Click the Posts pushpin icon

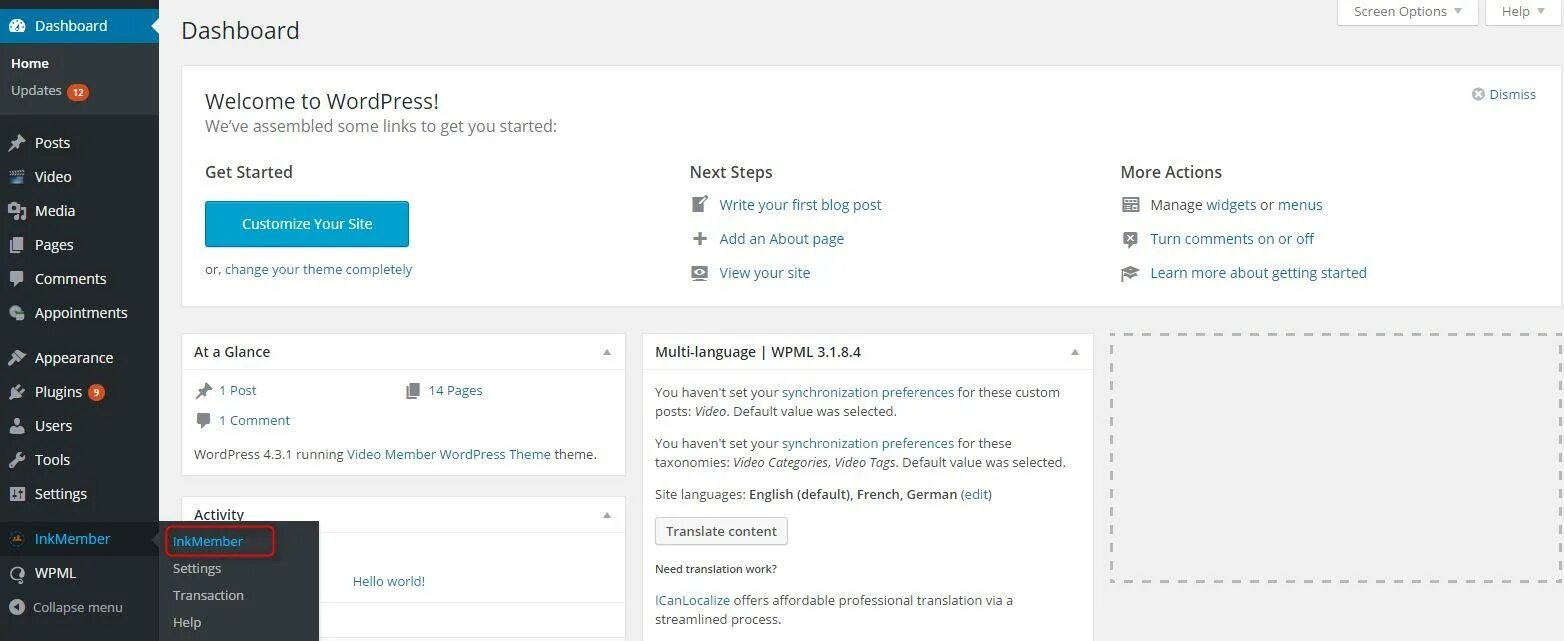pyautogui.click(x=17, y=143)
